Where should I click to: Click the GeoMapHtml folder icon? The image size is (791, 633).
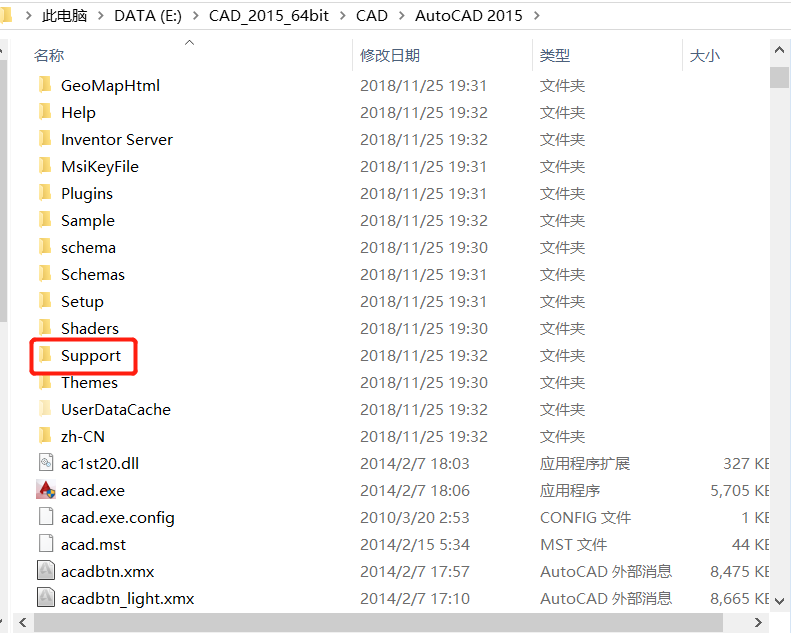[x=45, y=85]
